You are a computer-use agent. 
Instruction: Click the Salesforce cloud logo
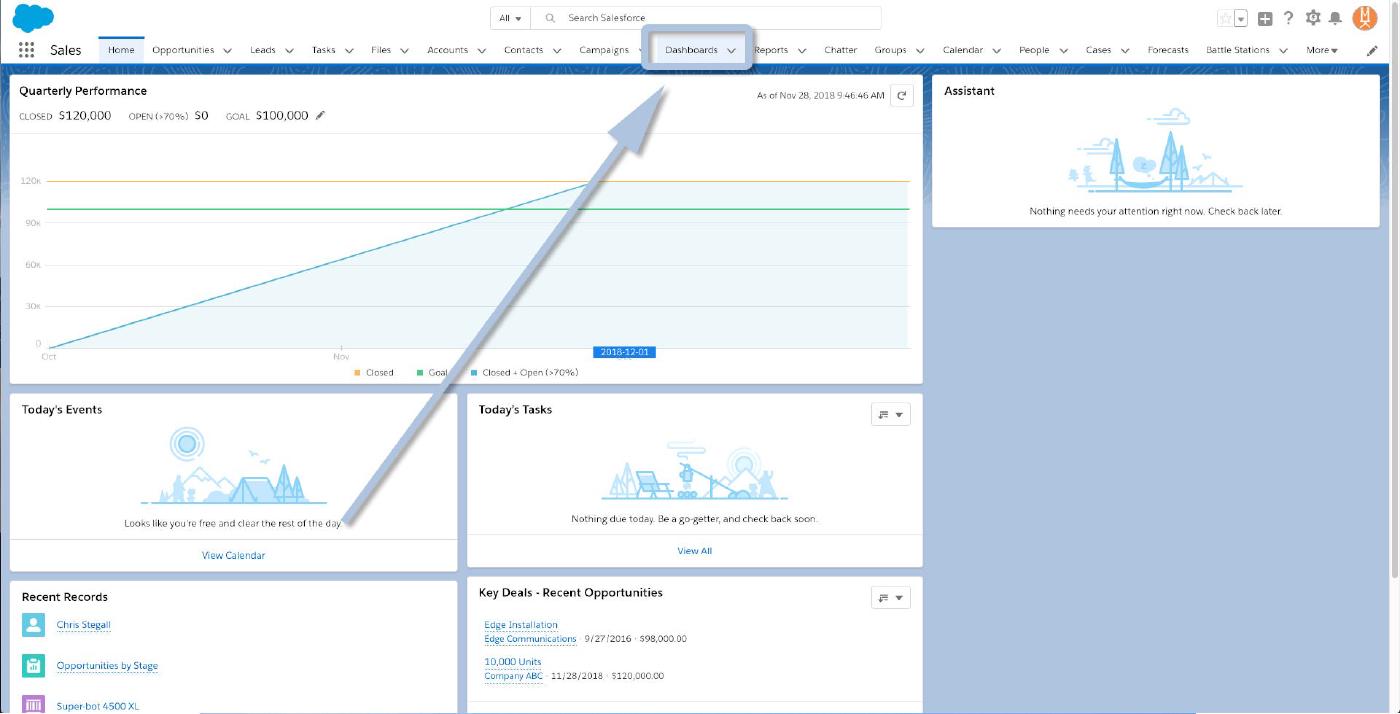point(33,18)
